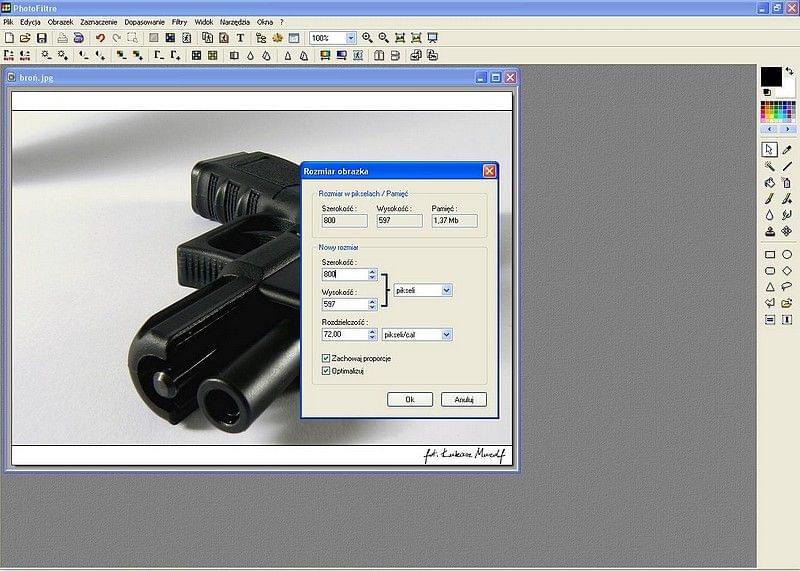Open the Dopasowanie menu
The height and width of the screenshot is (571, 800).
coord(144,22)
